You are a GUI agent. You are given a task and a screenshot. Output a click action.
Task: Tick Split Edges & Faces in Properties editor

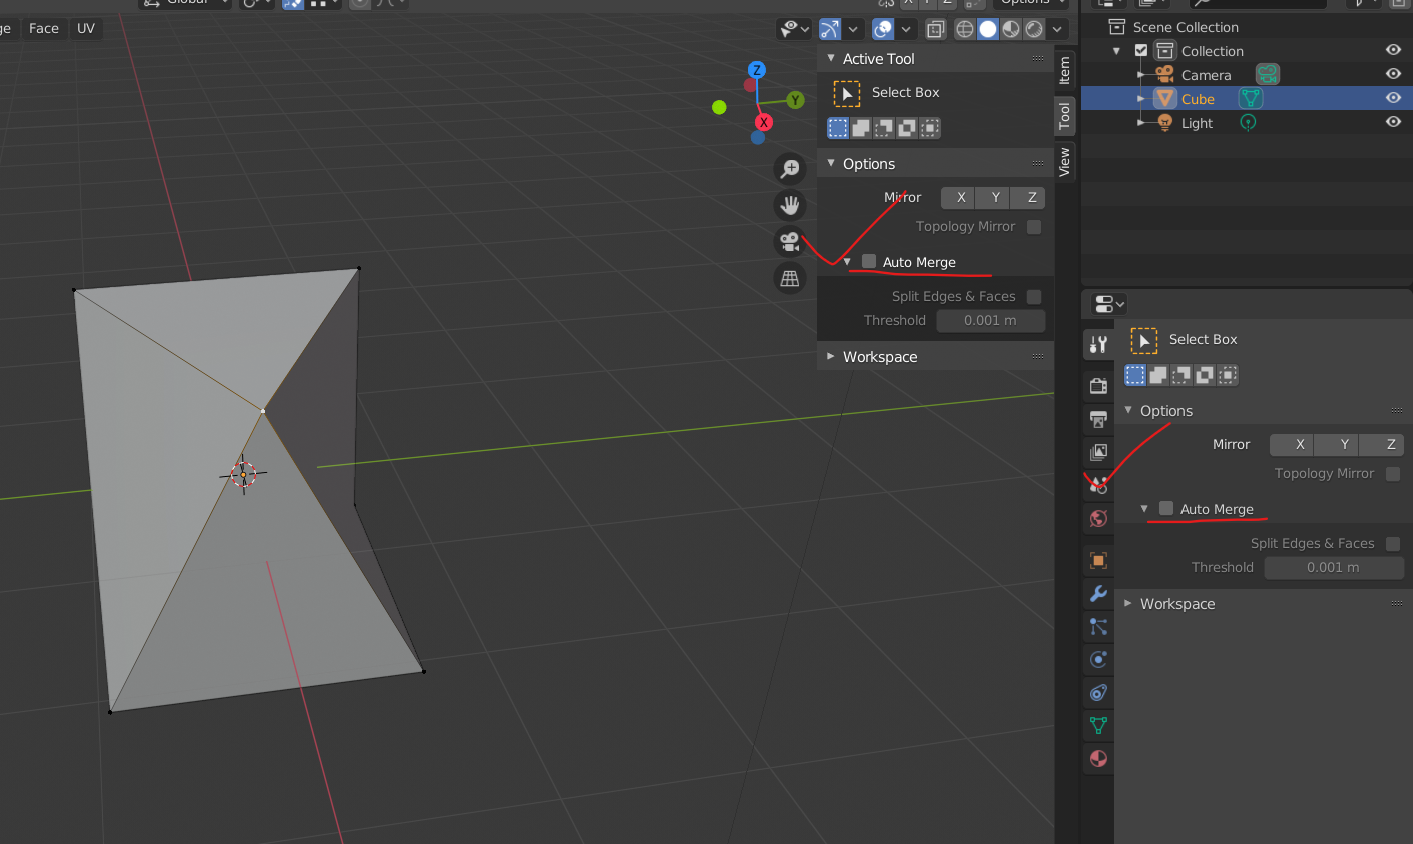click(x=1393, y=544)
